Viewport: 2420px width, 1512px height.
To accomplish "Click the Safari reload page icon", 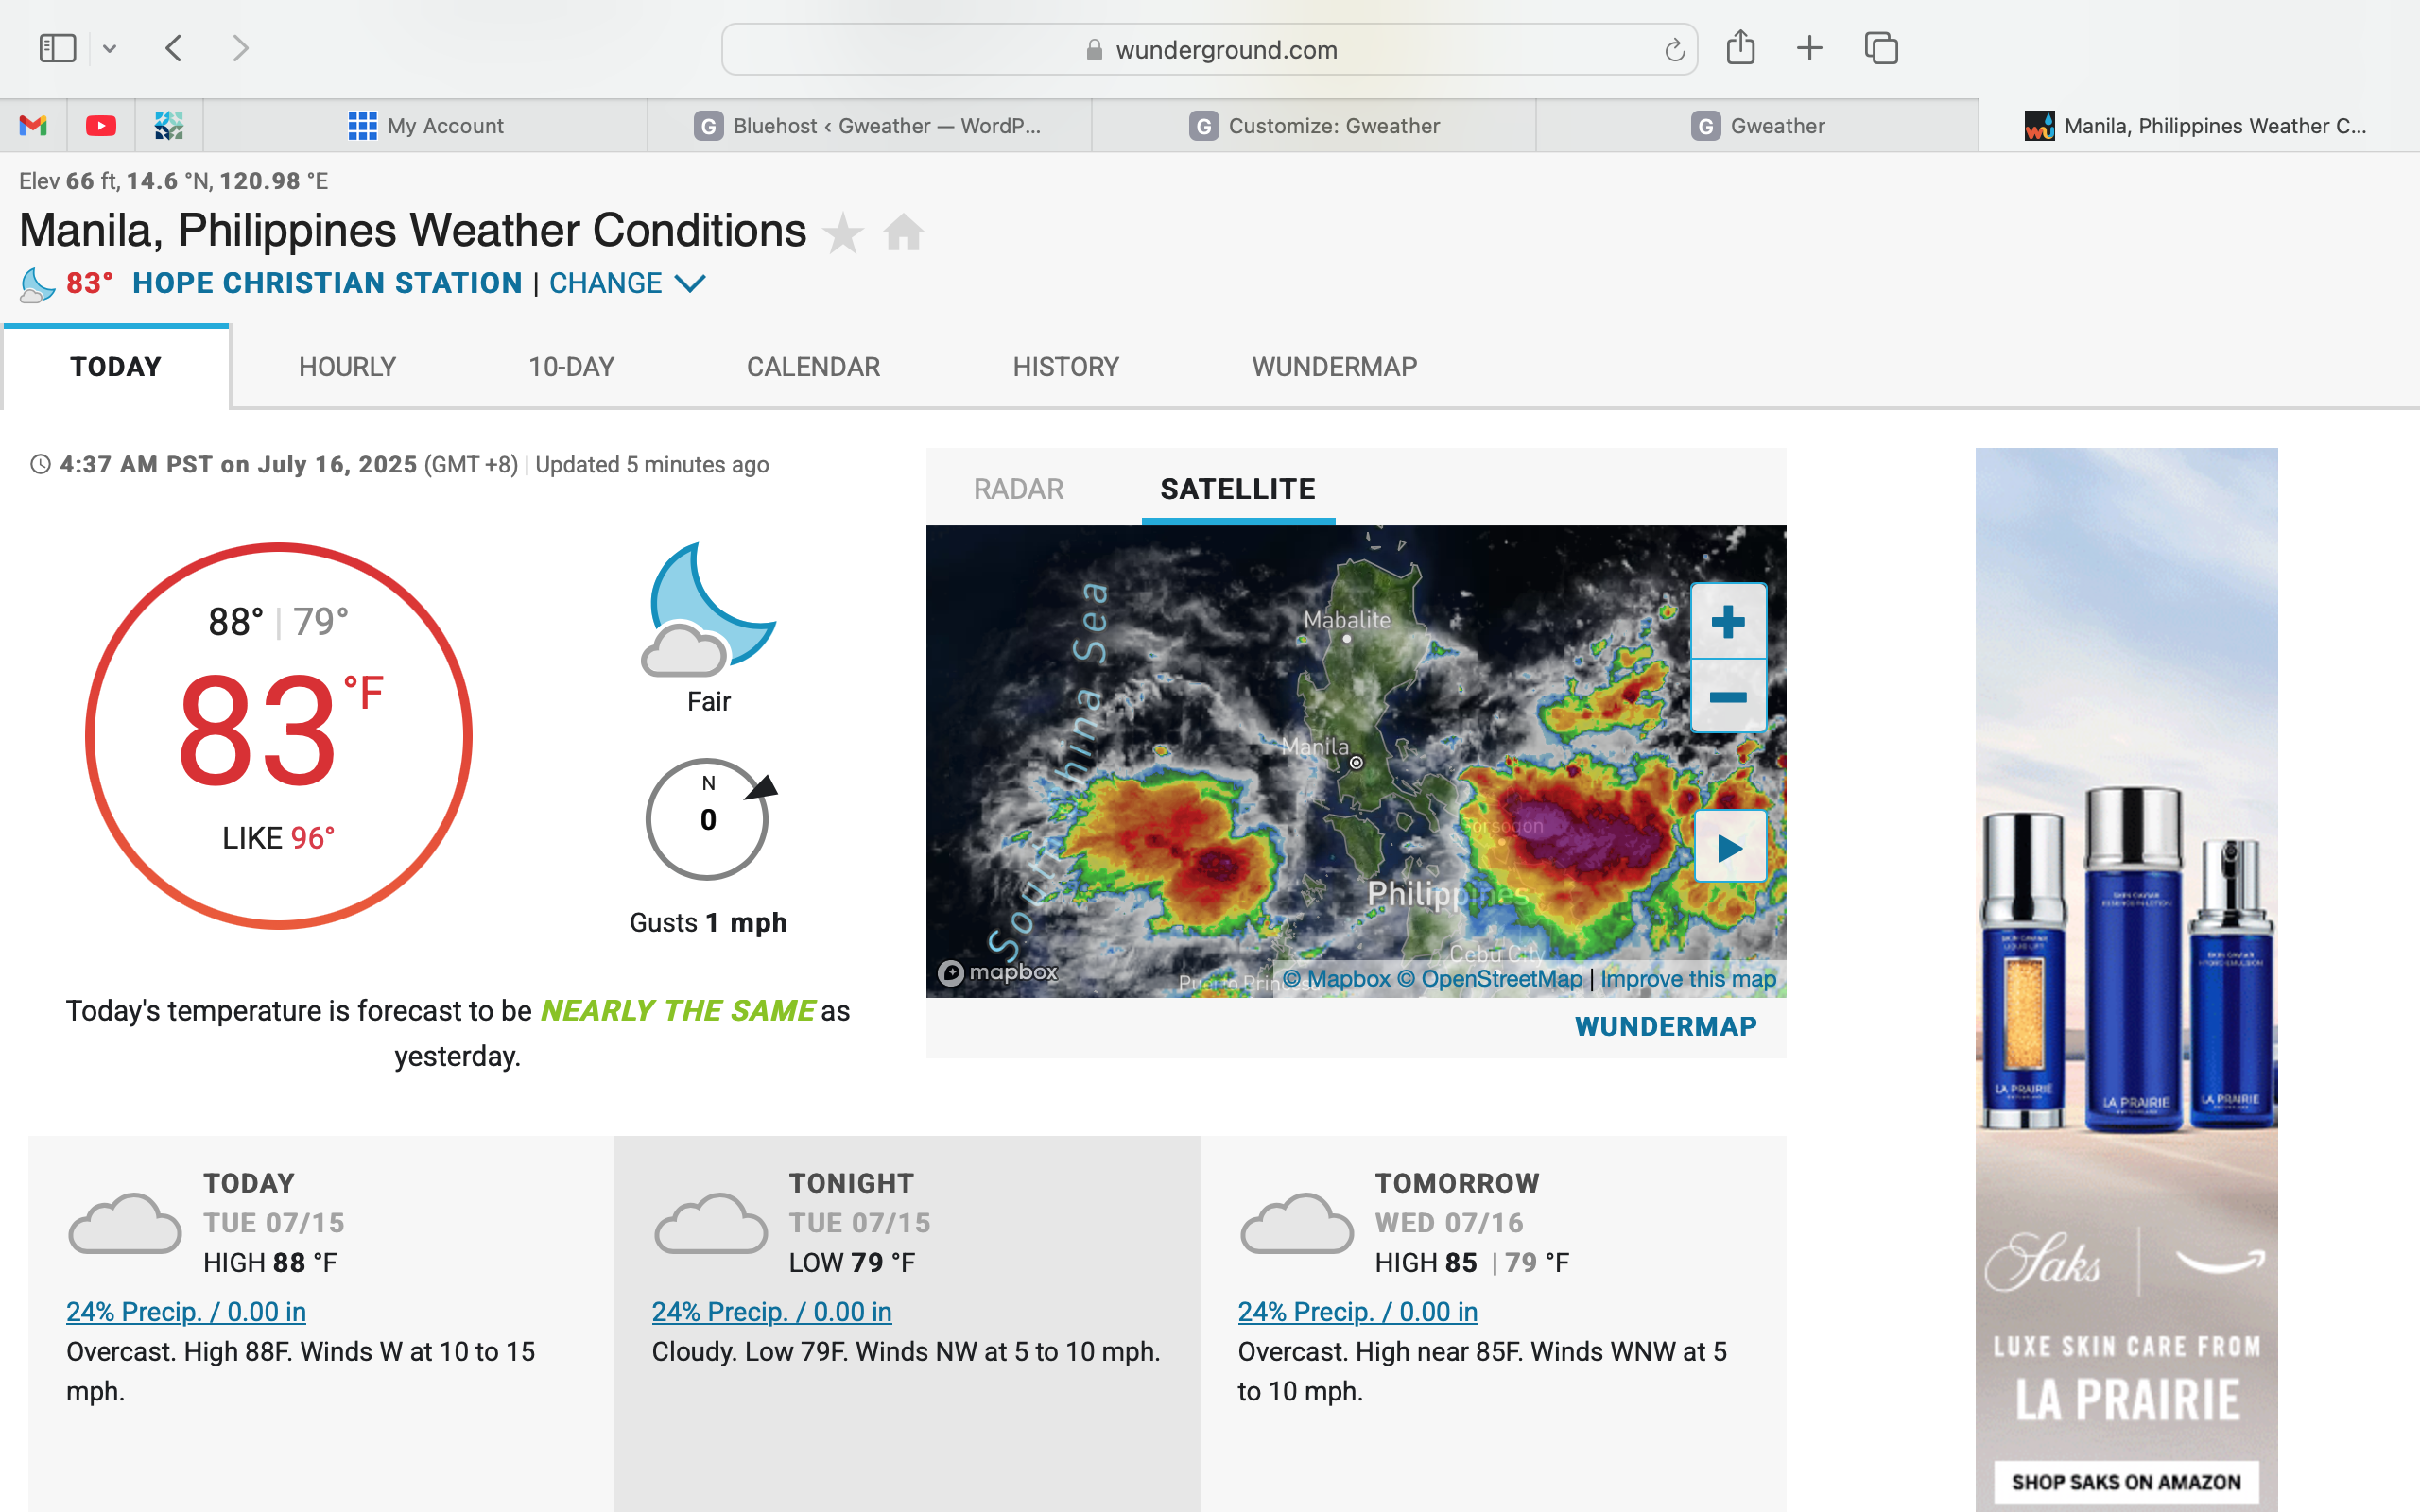I will (1674, 50).
